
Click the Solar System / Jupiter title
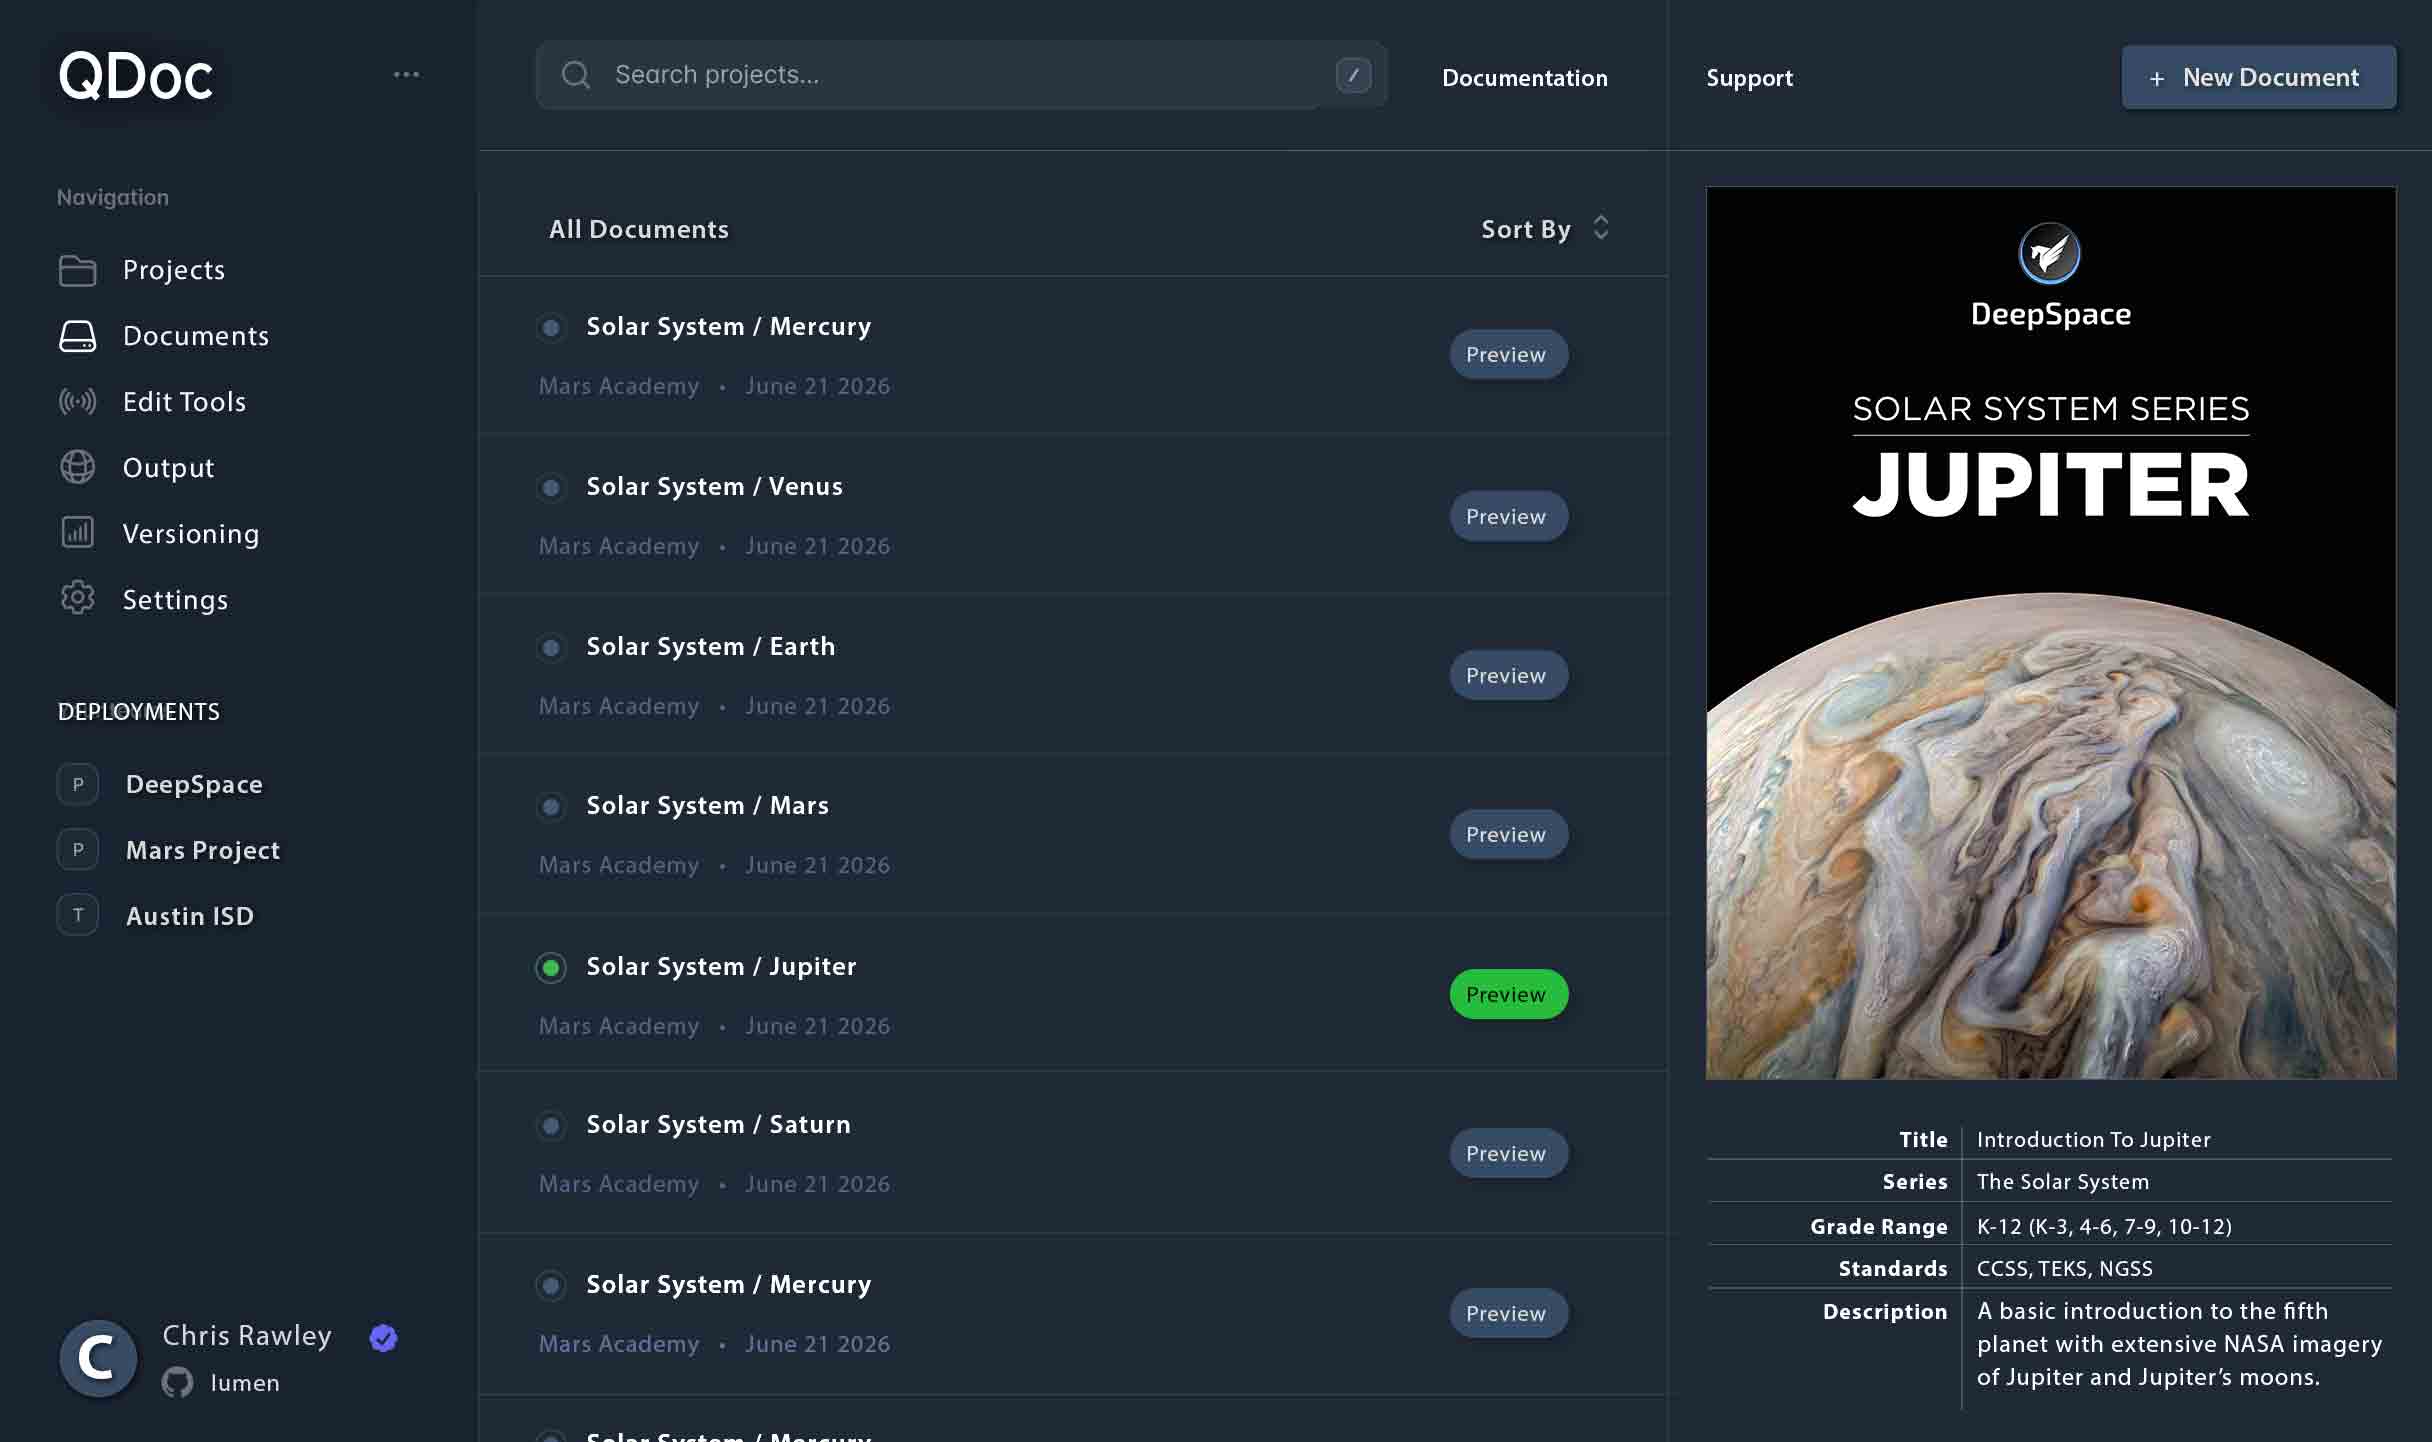721,967
